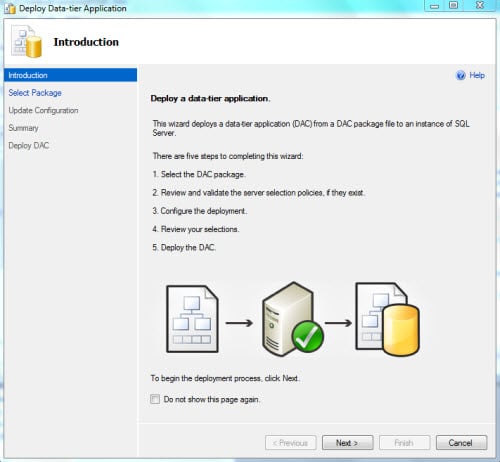The width and height of the screenshot is (500, 462).
Task: Open the Help link
Action: pyautogui.click(x=477, y=75)
